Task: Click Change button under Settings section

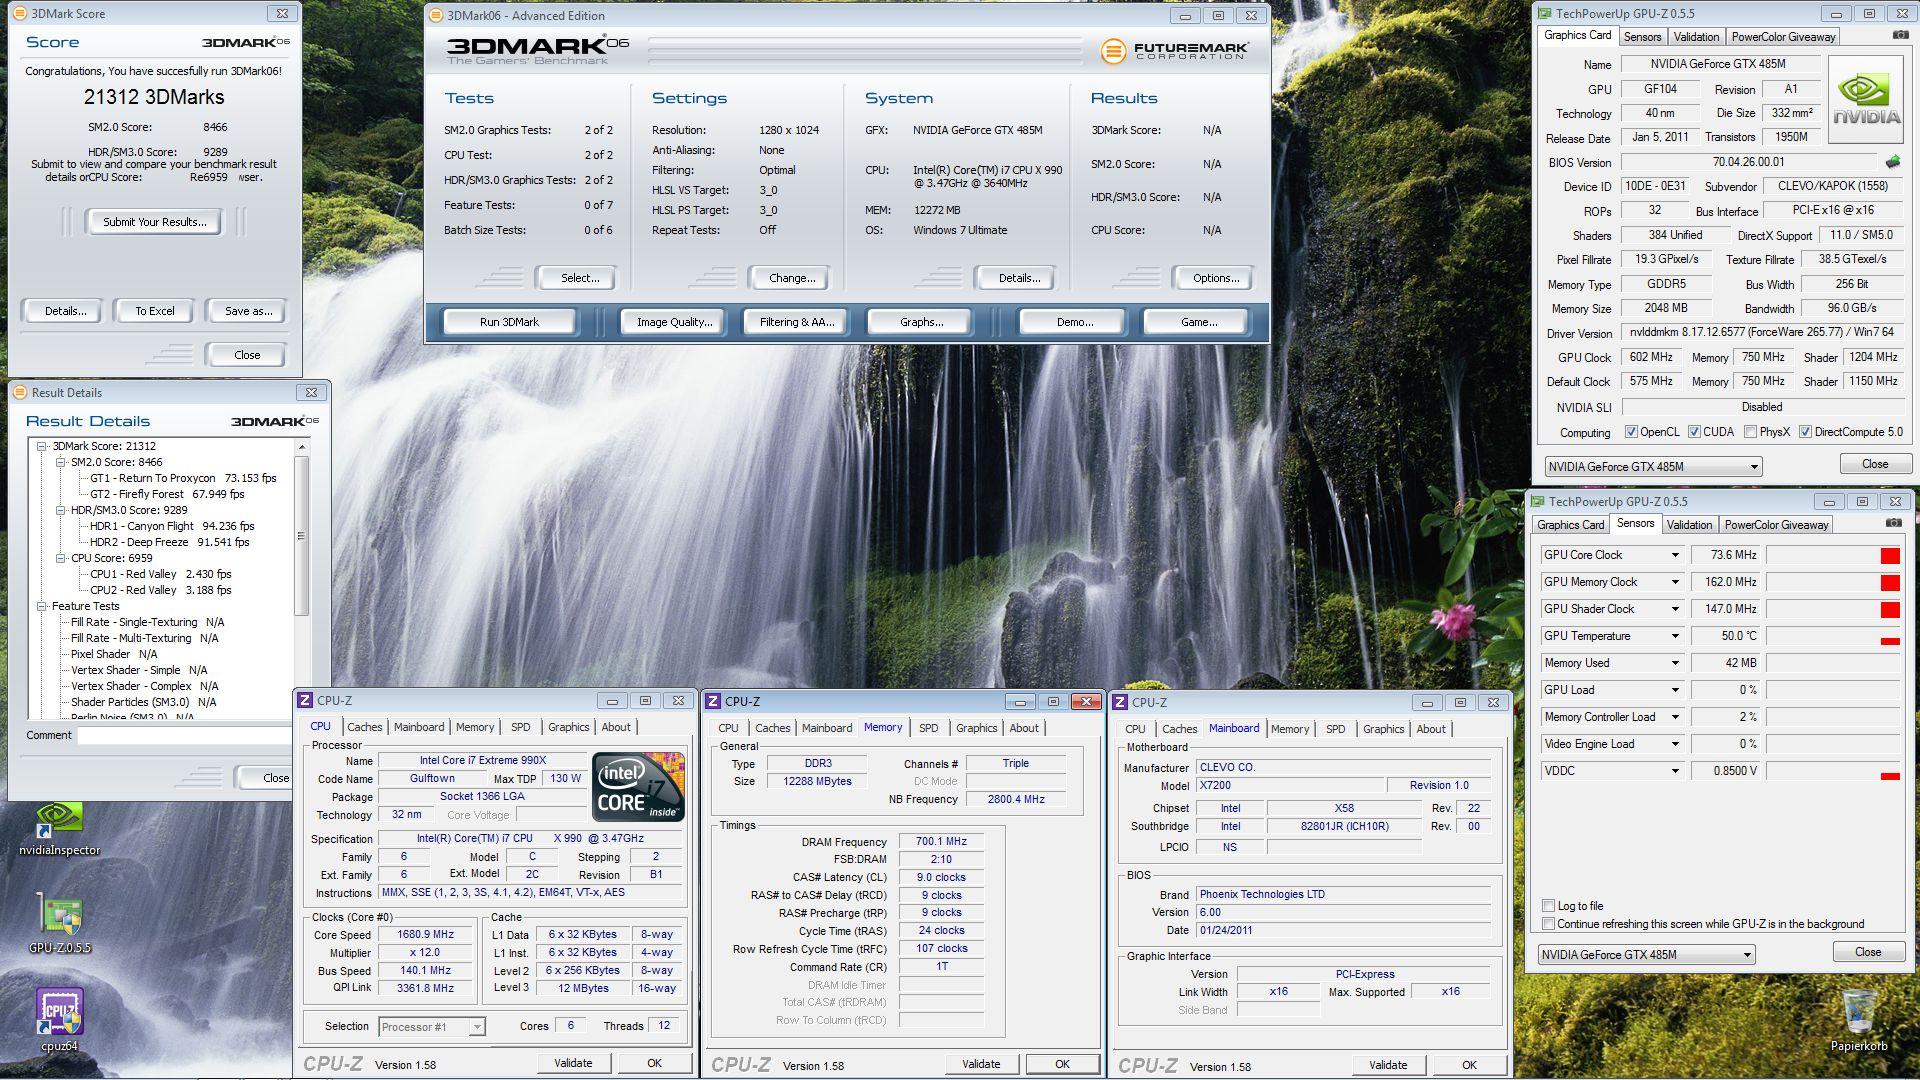Action: coord(792,278)
